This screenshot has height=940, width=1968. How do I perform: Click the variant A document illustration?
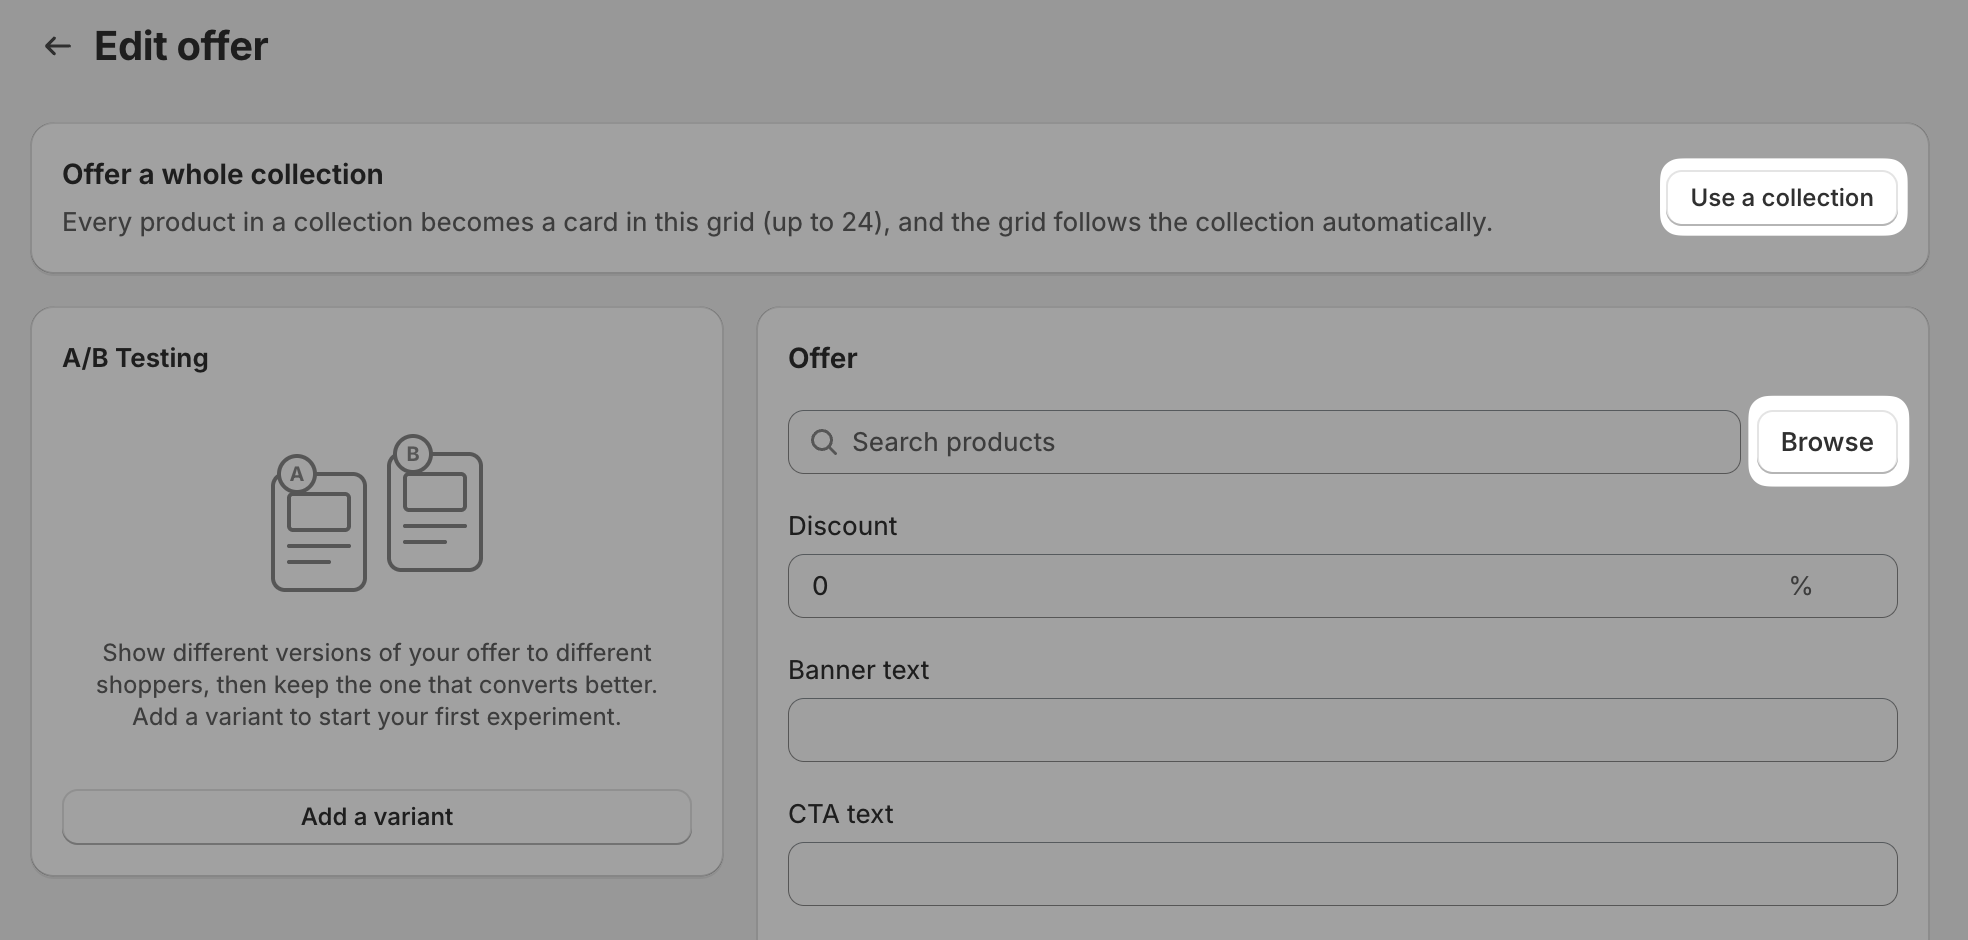coord(318,524)
